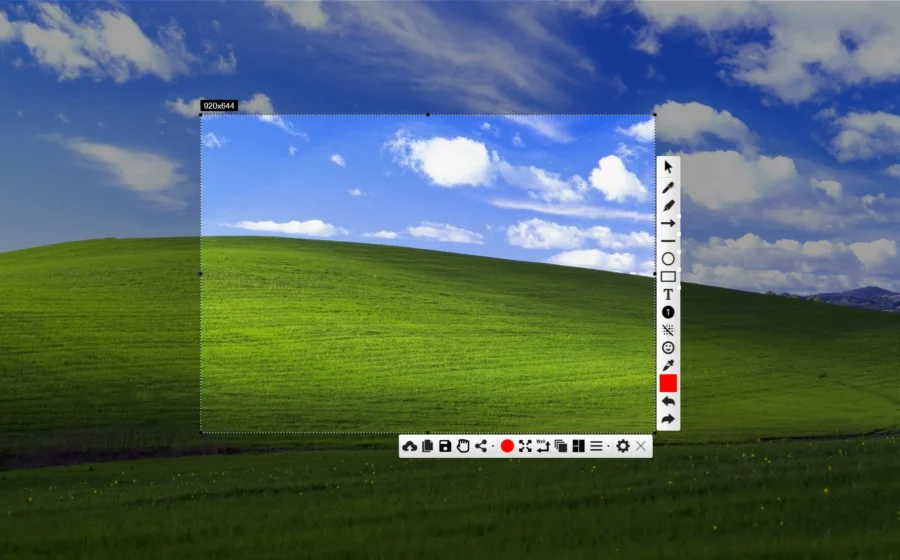Screen dimensions: 900x560
Task: Click the split layout panels icon
Action: pos(579,446)
